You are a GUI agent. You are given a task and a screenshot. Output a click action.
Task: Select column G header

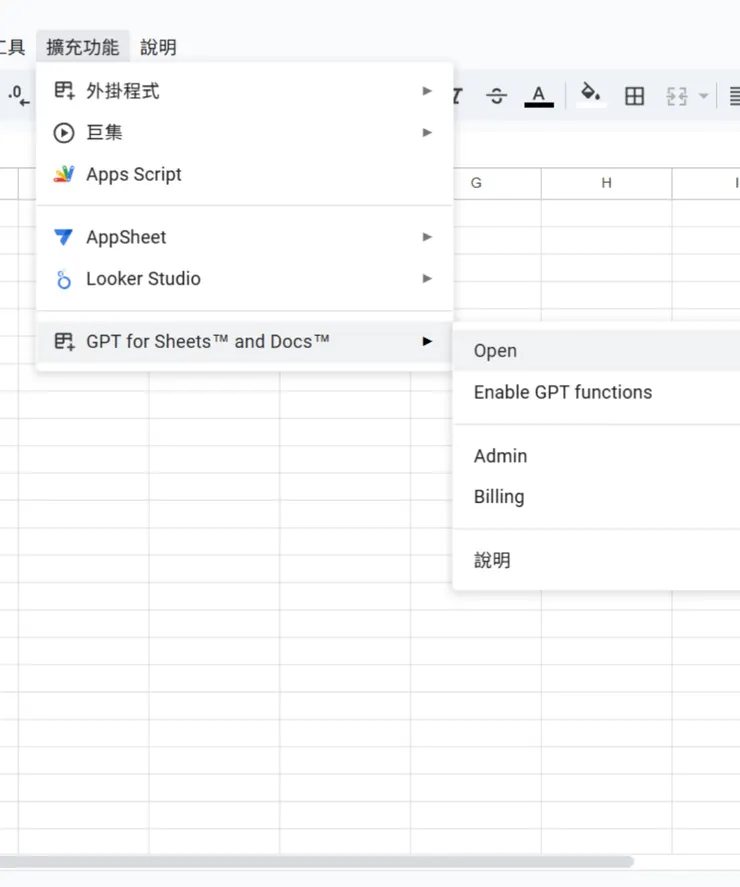pyautogui.click(x=476, y=183)
